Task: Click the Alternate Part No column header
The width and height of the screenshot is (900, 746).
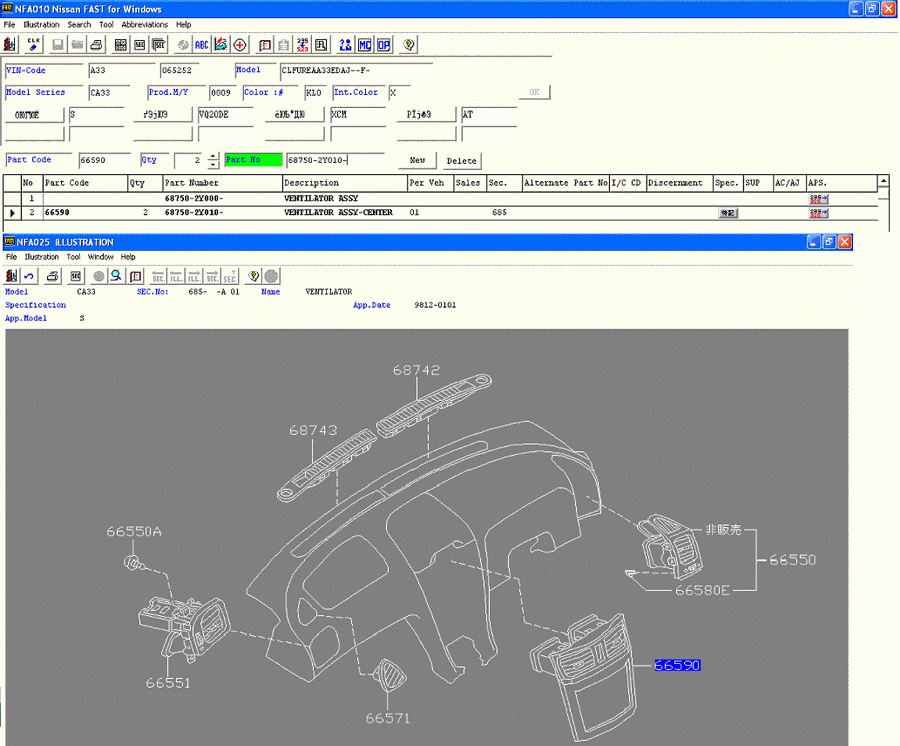Action: (x=565, y=183)
